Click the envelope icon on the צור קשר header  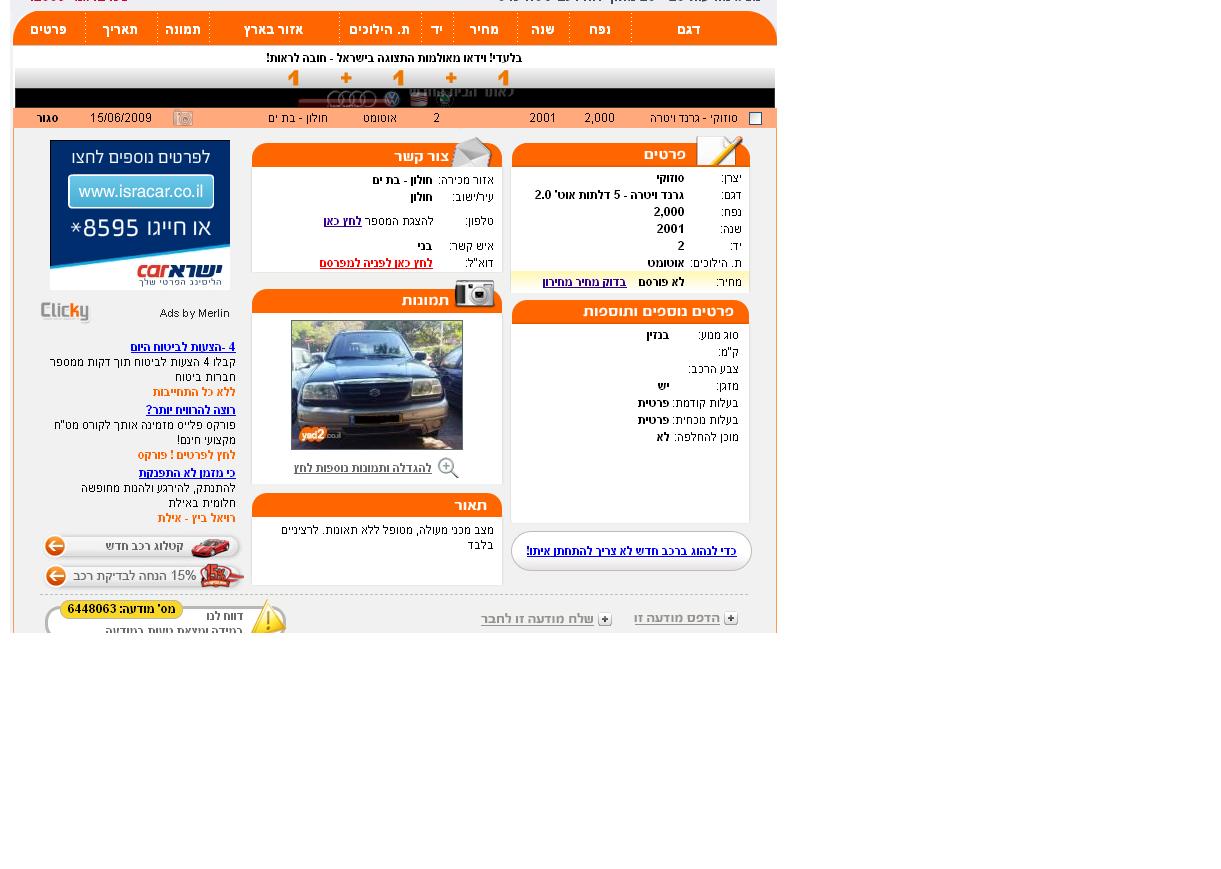[x=471, y=153]
